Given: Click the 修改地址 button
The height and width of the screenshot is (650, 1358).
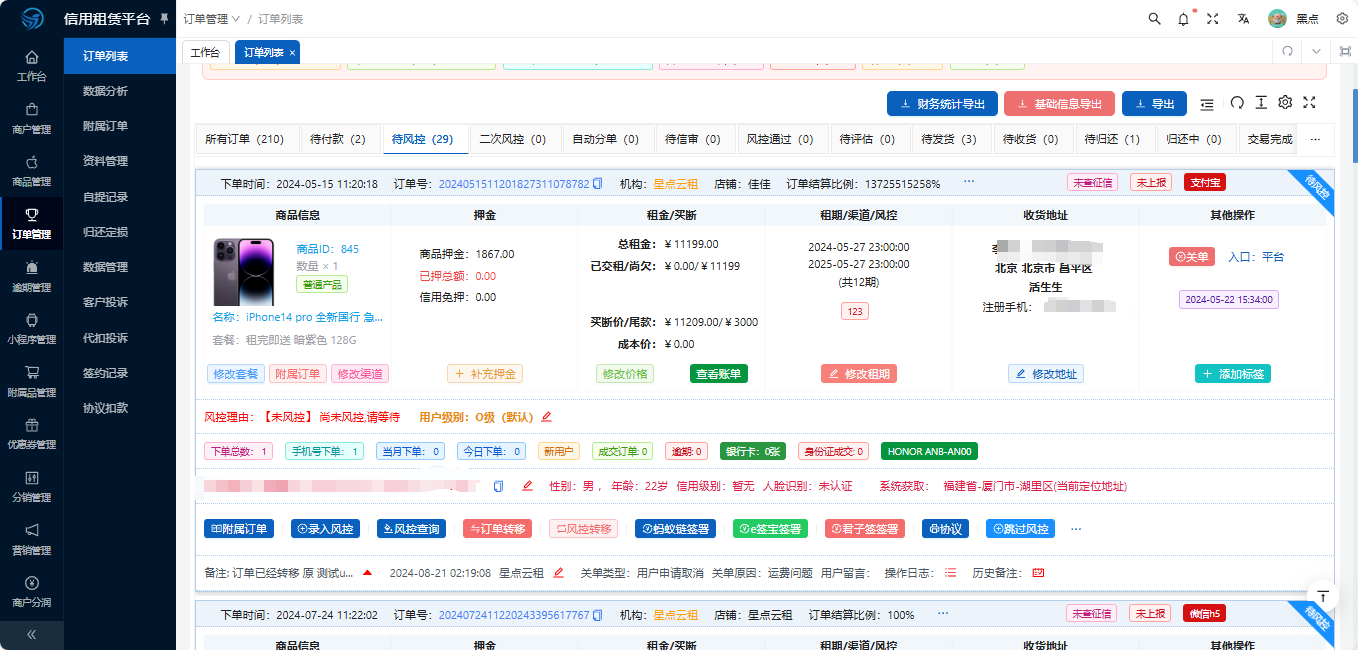Looking at the screenshot, I should click(1046, 374).
